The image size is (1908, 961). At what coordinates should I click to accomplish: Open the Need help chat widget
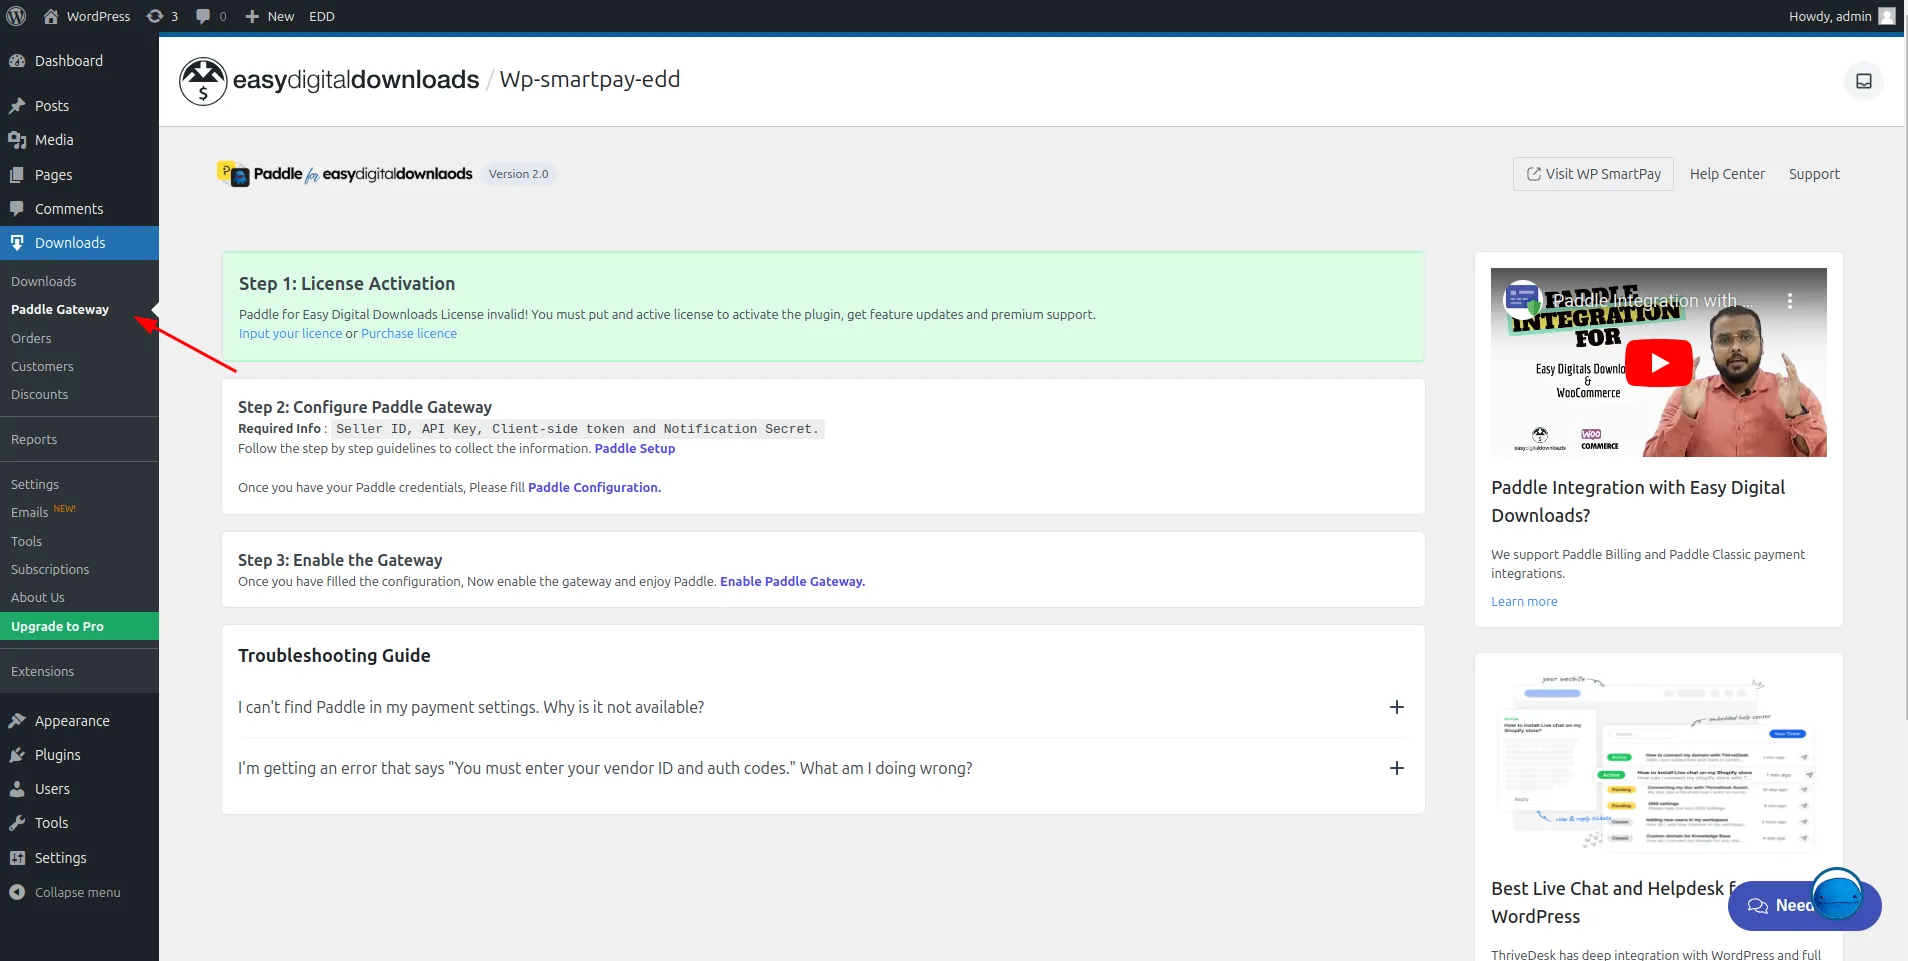tap(1804, 905)
